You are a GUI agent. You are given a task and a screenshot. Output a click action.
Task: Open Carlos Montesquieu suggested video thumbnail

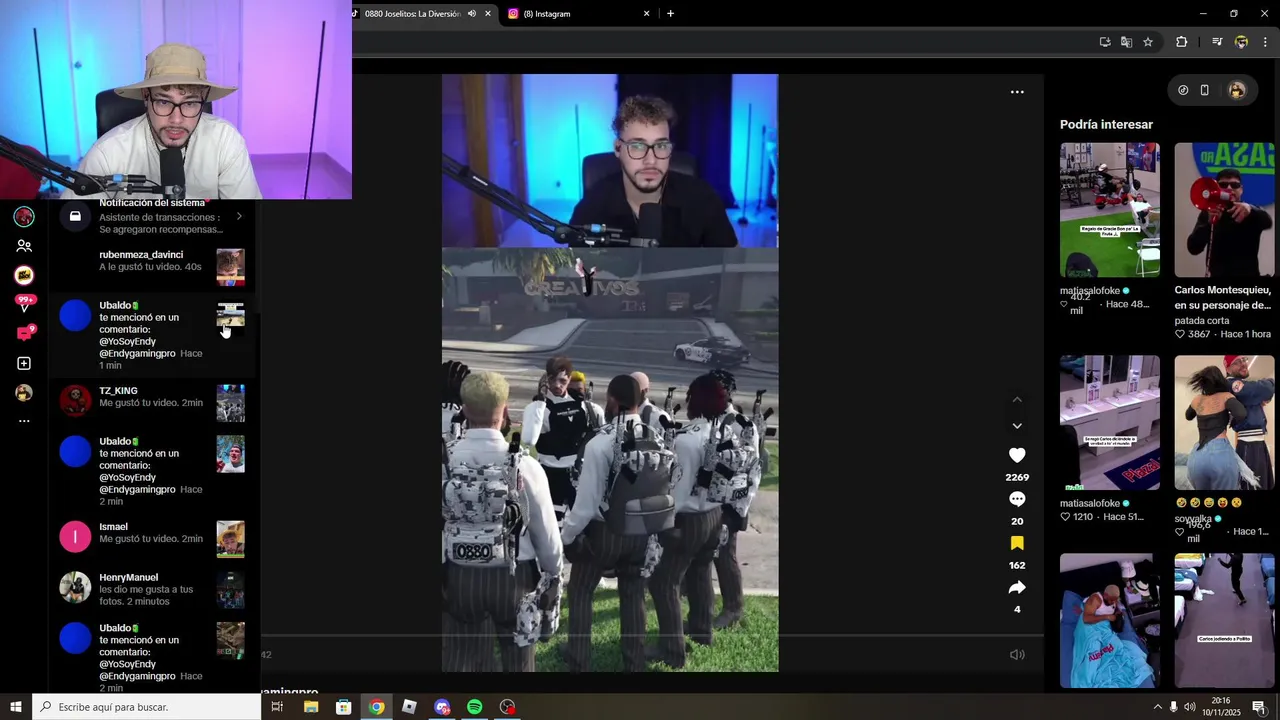[1224, 210]
